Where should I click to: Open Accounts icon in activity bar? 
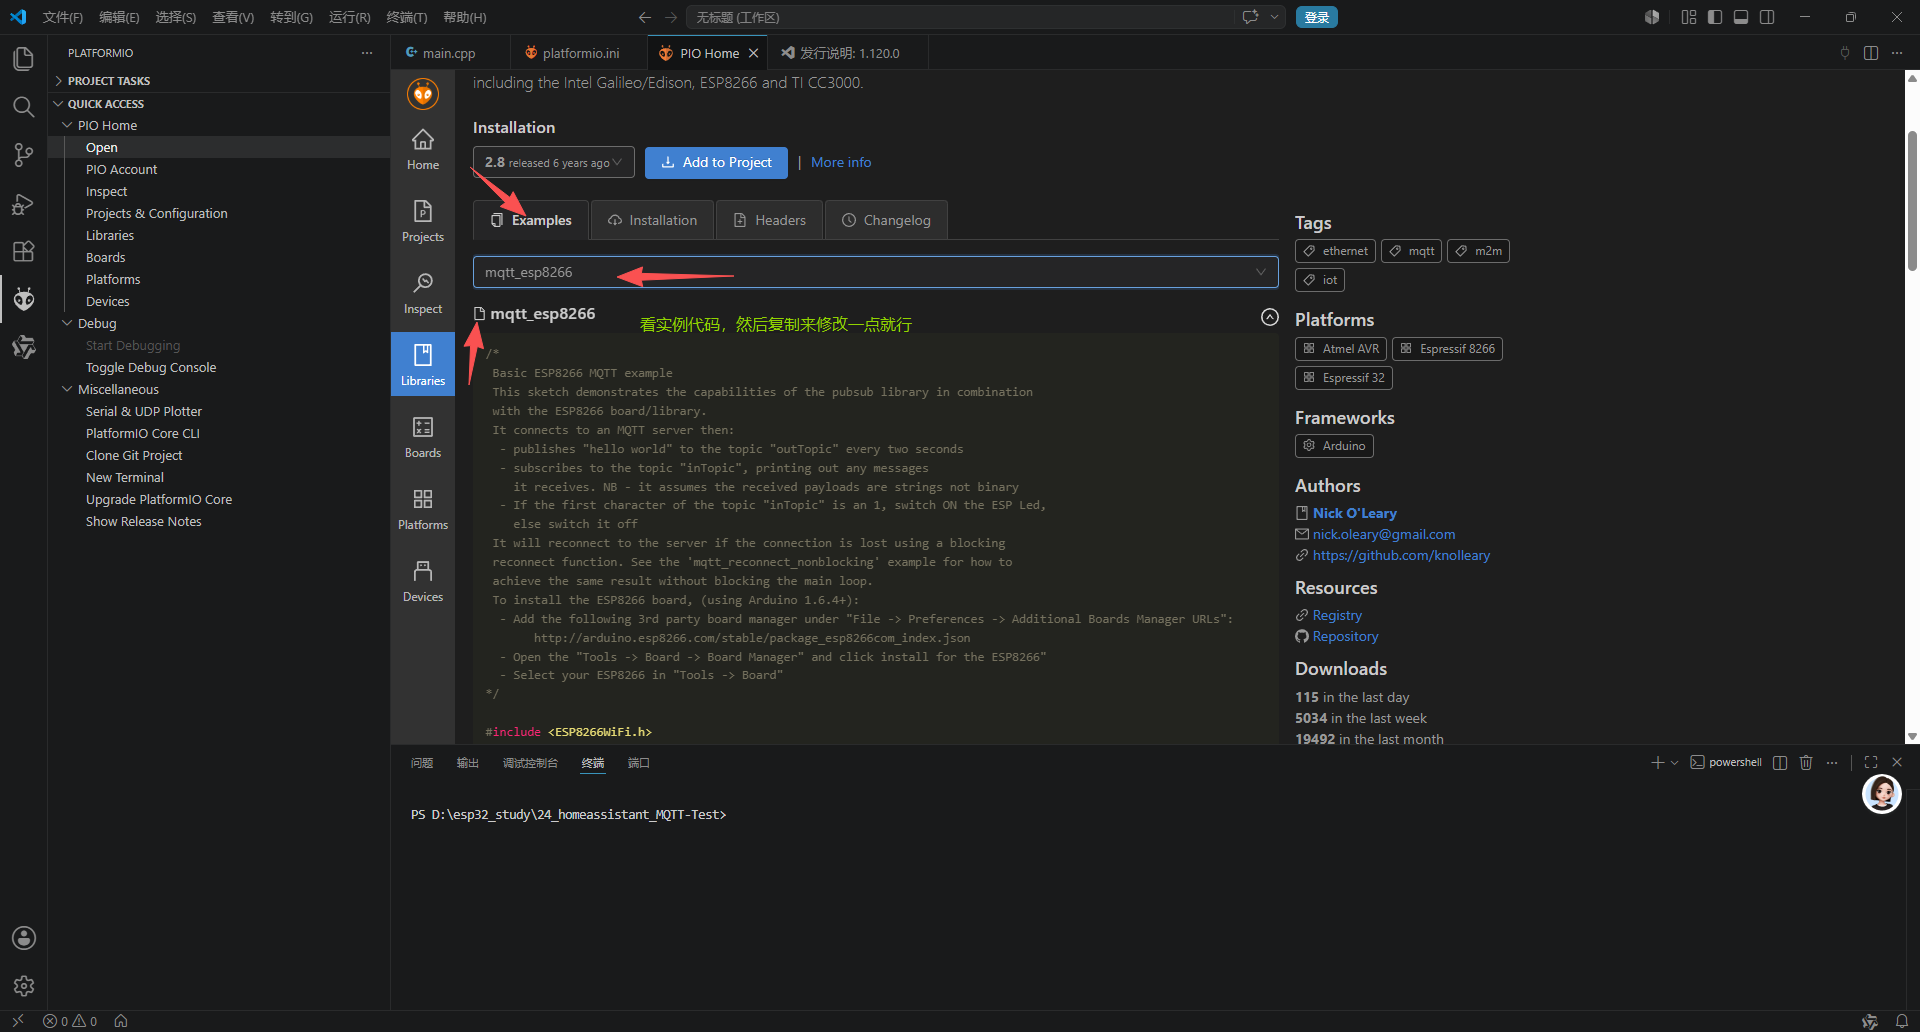(23, 938)
